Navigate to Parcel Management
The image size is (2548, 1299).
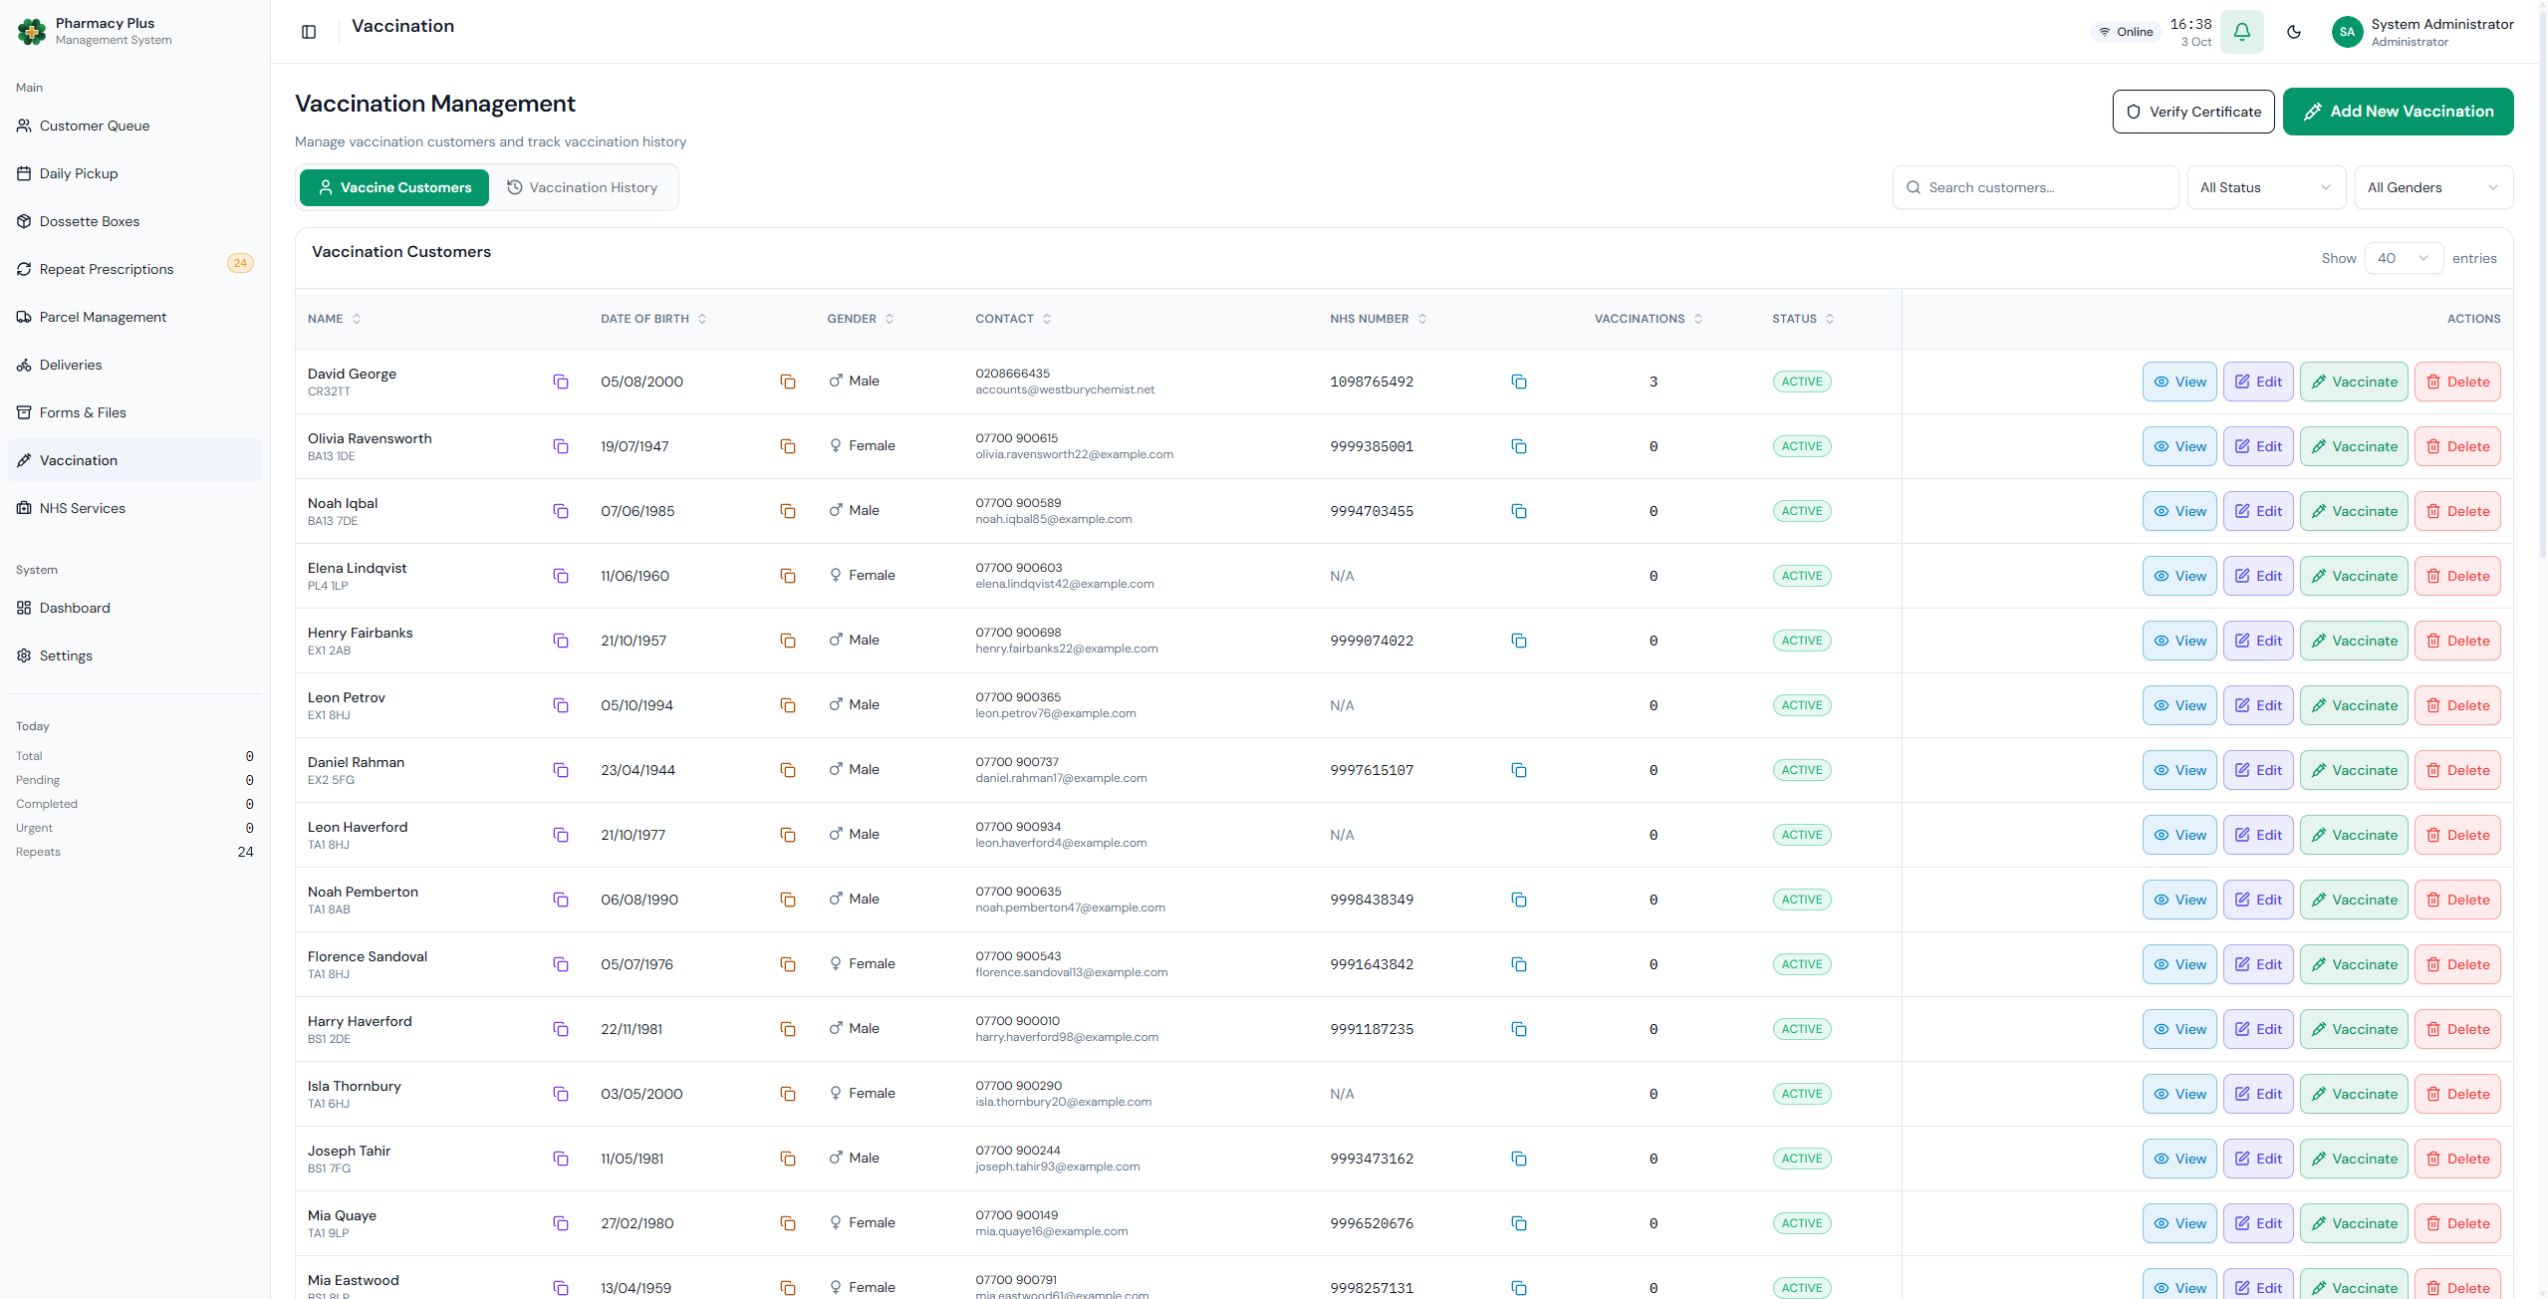pos(135,317)
